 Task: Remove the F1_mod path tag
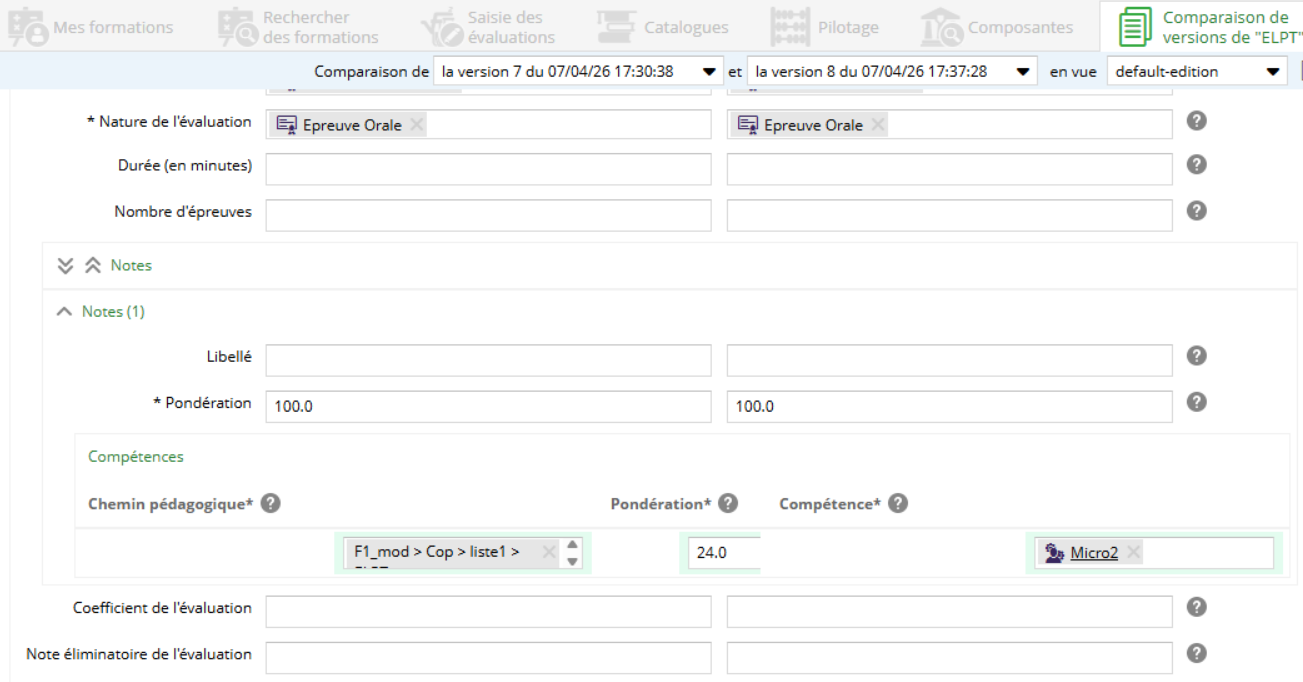[x=548, y=552]
